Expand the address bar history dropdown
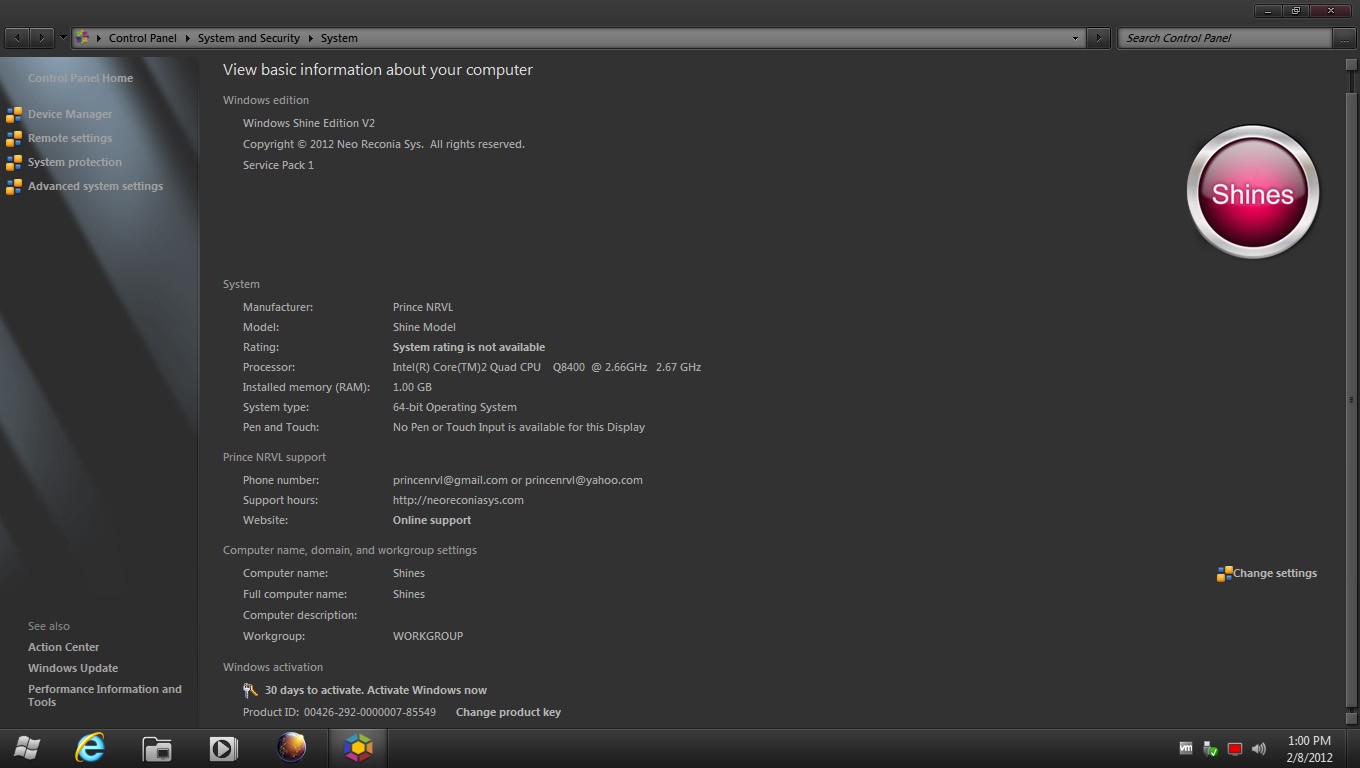1360x768 pixels. click(x=1075, y=38)
